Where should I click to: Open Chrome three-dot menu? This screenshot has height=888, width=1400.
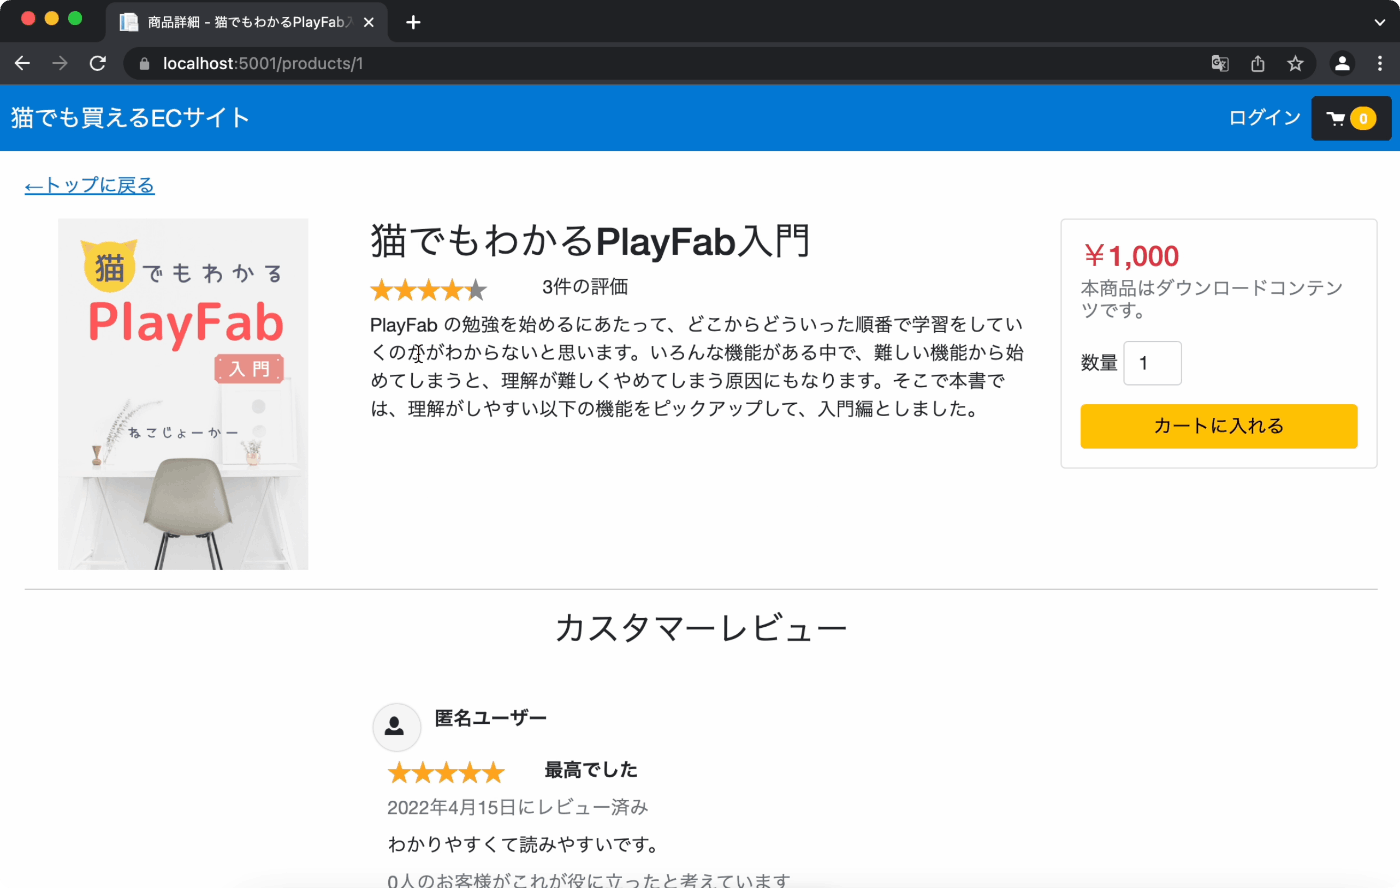1380,63
